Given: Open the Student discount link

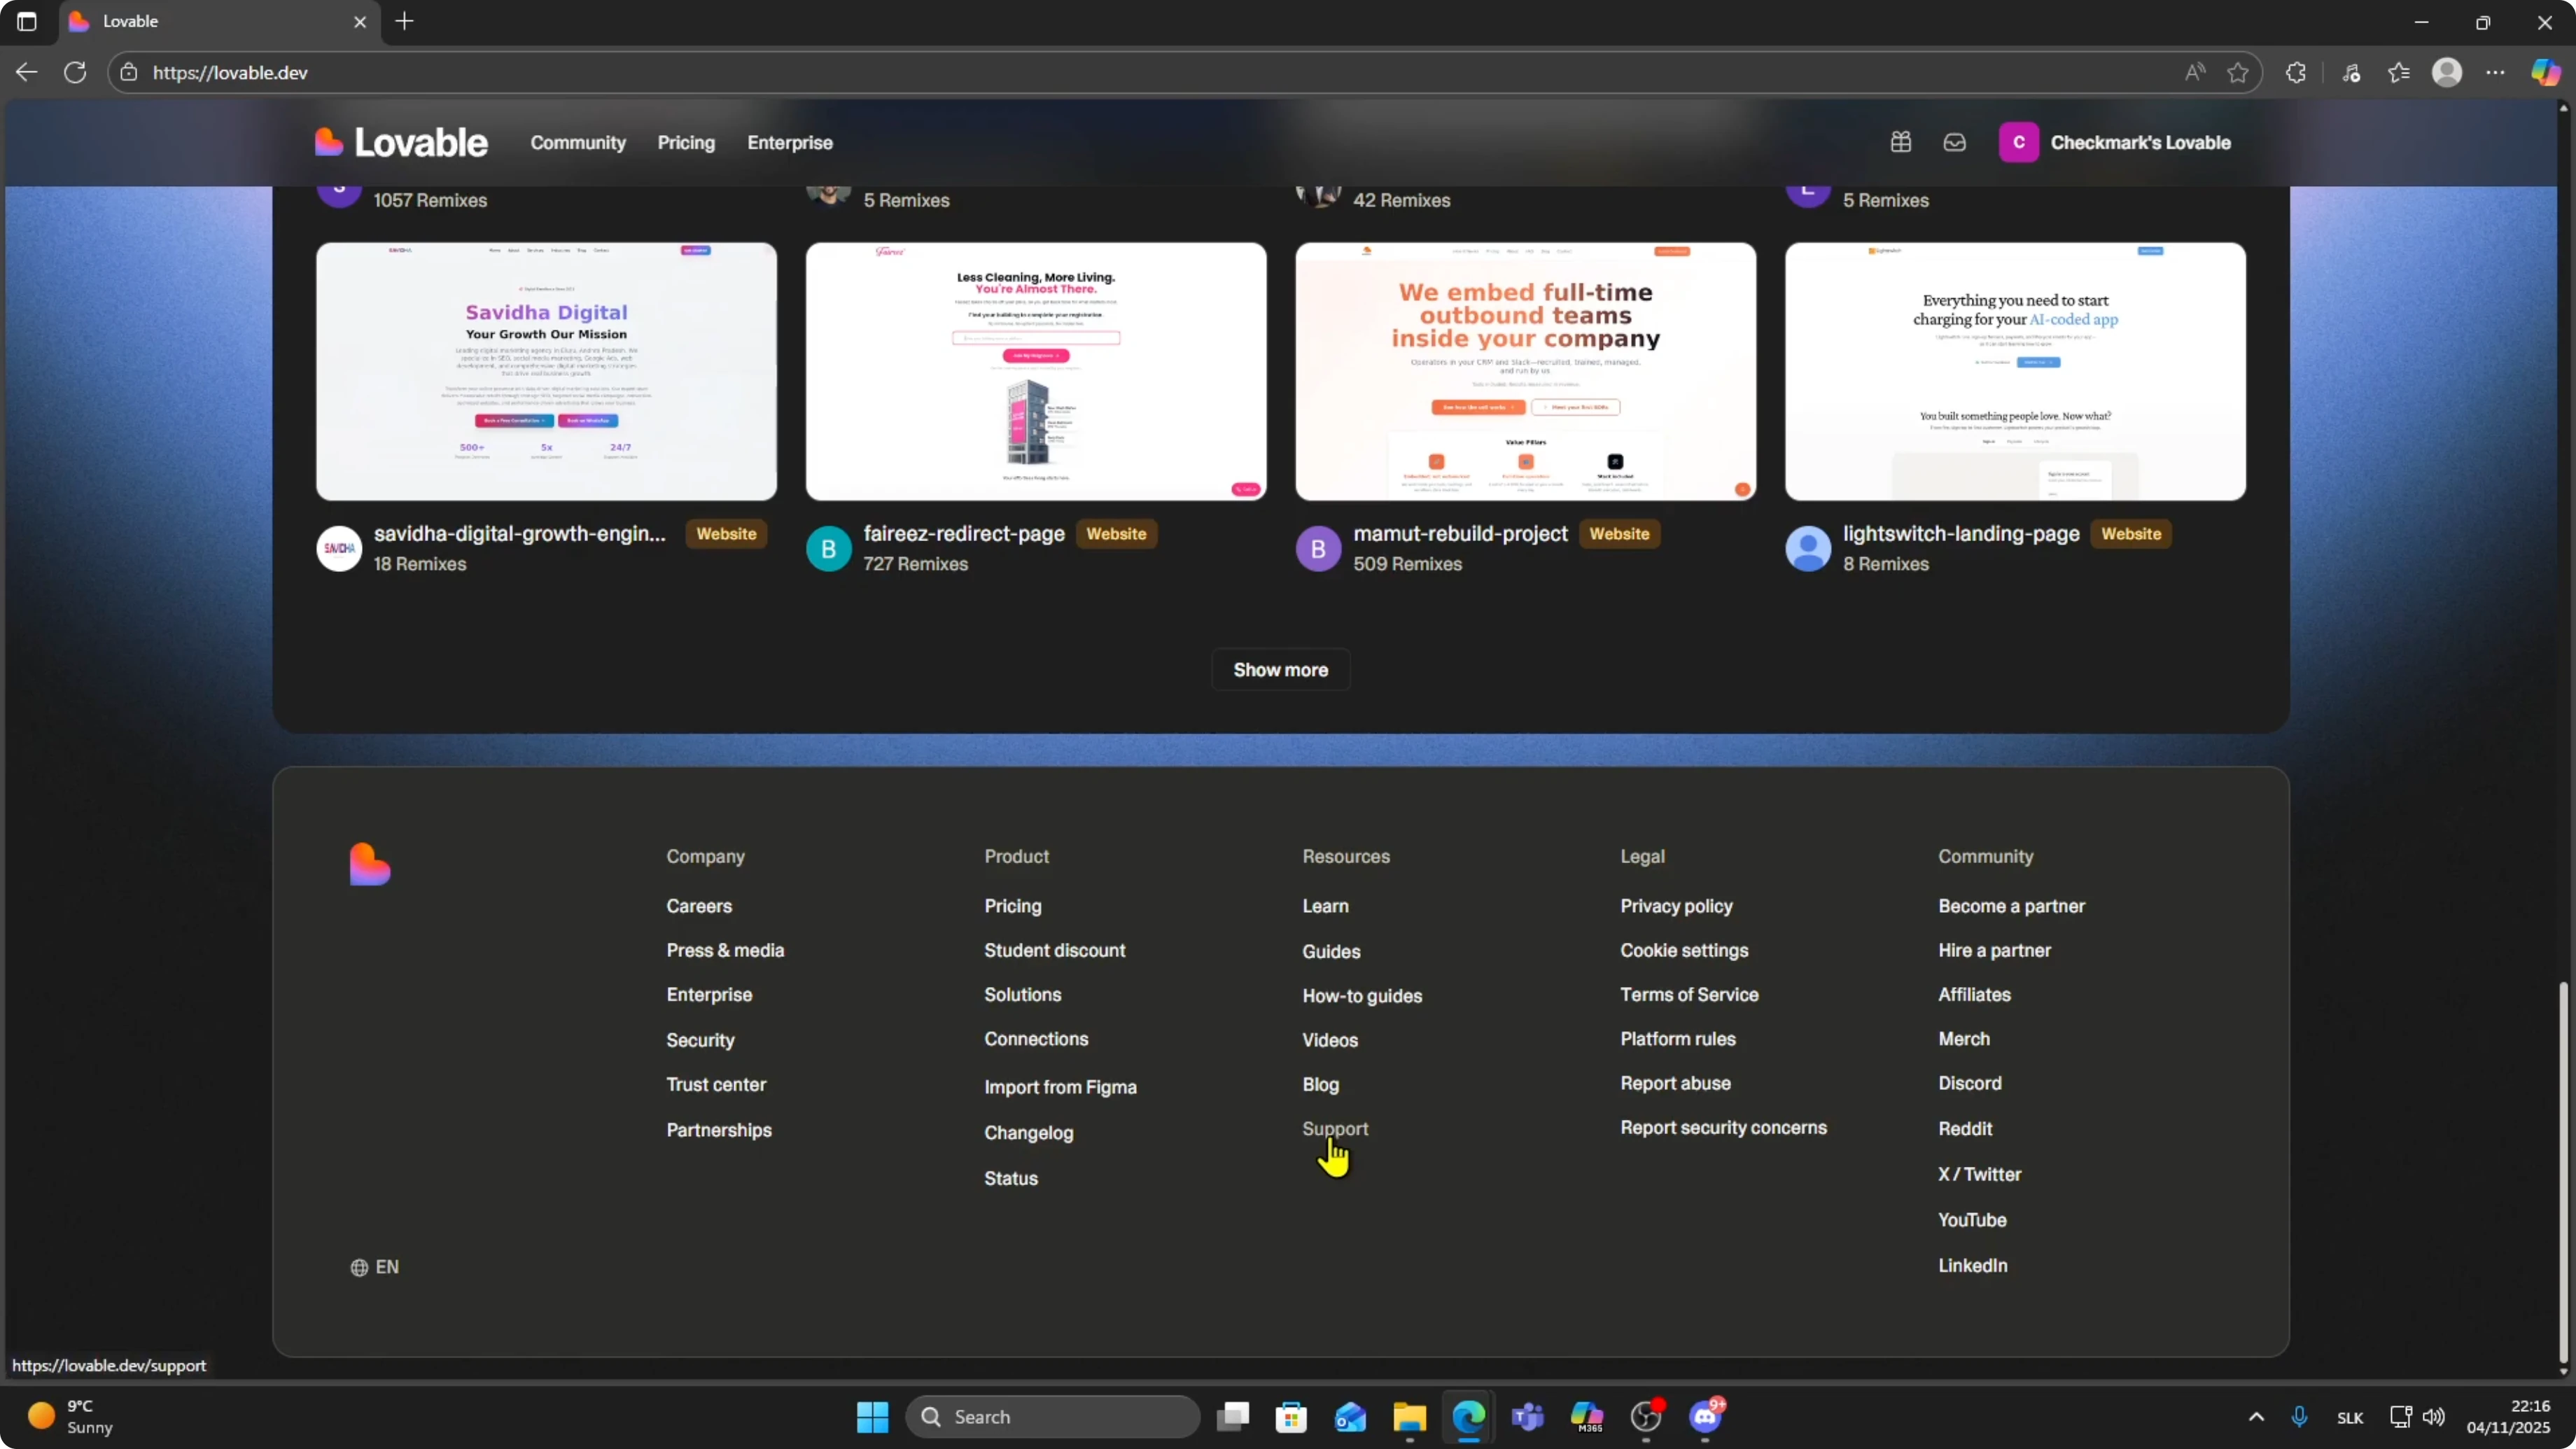Looking at the screenshot, I should click(x=1054, y=950).
